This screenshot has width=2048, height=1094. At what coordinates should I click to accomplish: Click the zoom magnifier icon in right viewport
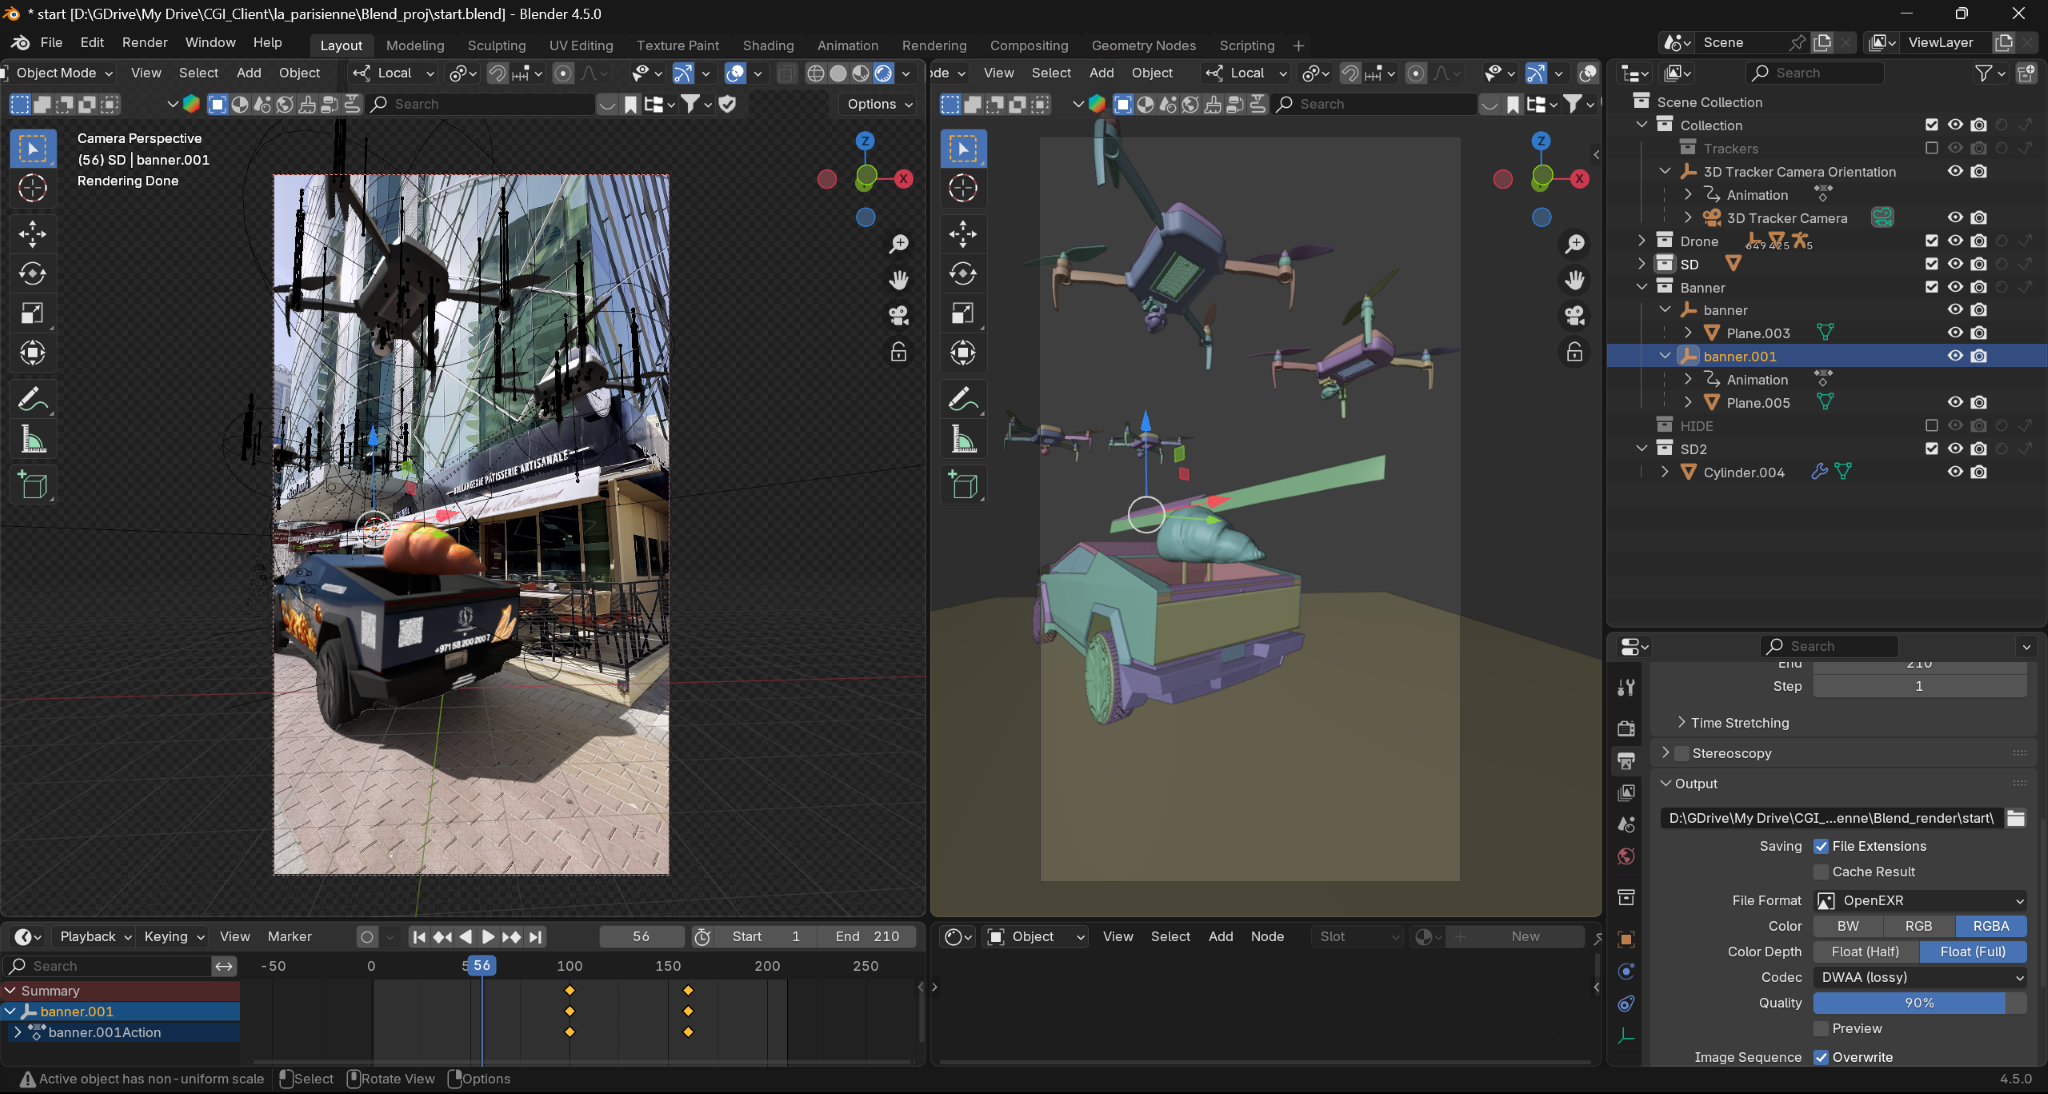(x=1574, y=243)
